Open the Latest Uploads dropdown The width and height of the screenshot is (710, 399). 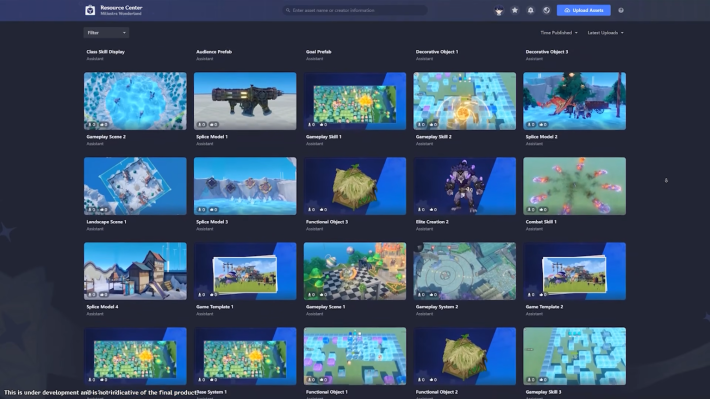coord(605,33)
